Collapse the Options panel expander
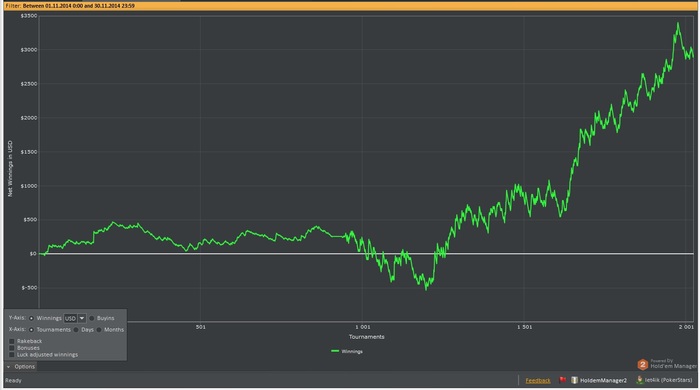This screenshot has height=390, width=700. [x=8, y=367]
